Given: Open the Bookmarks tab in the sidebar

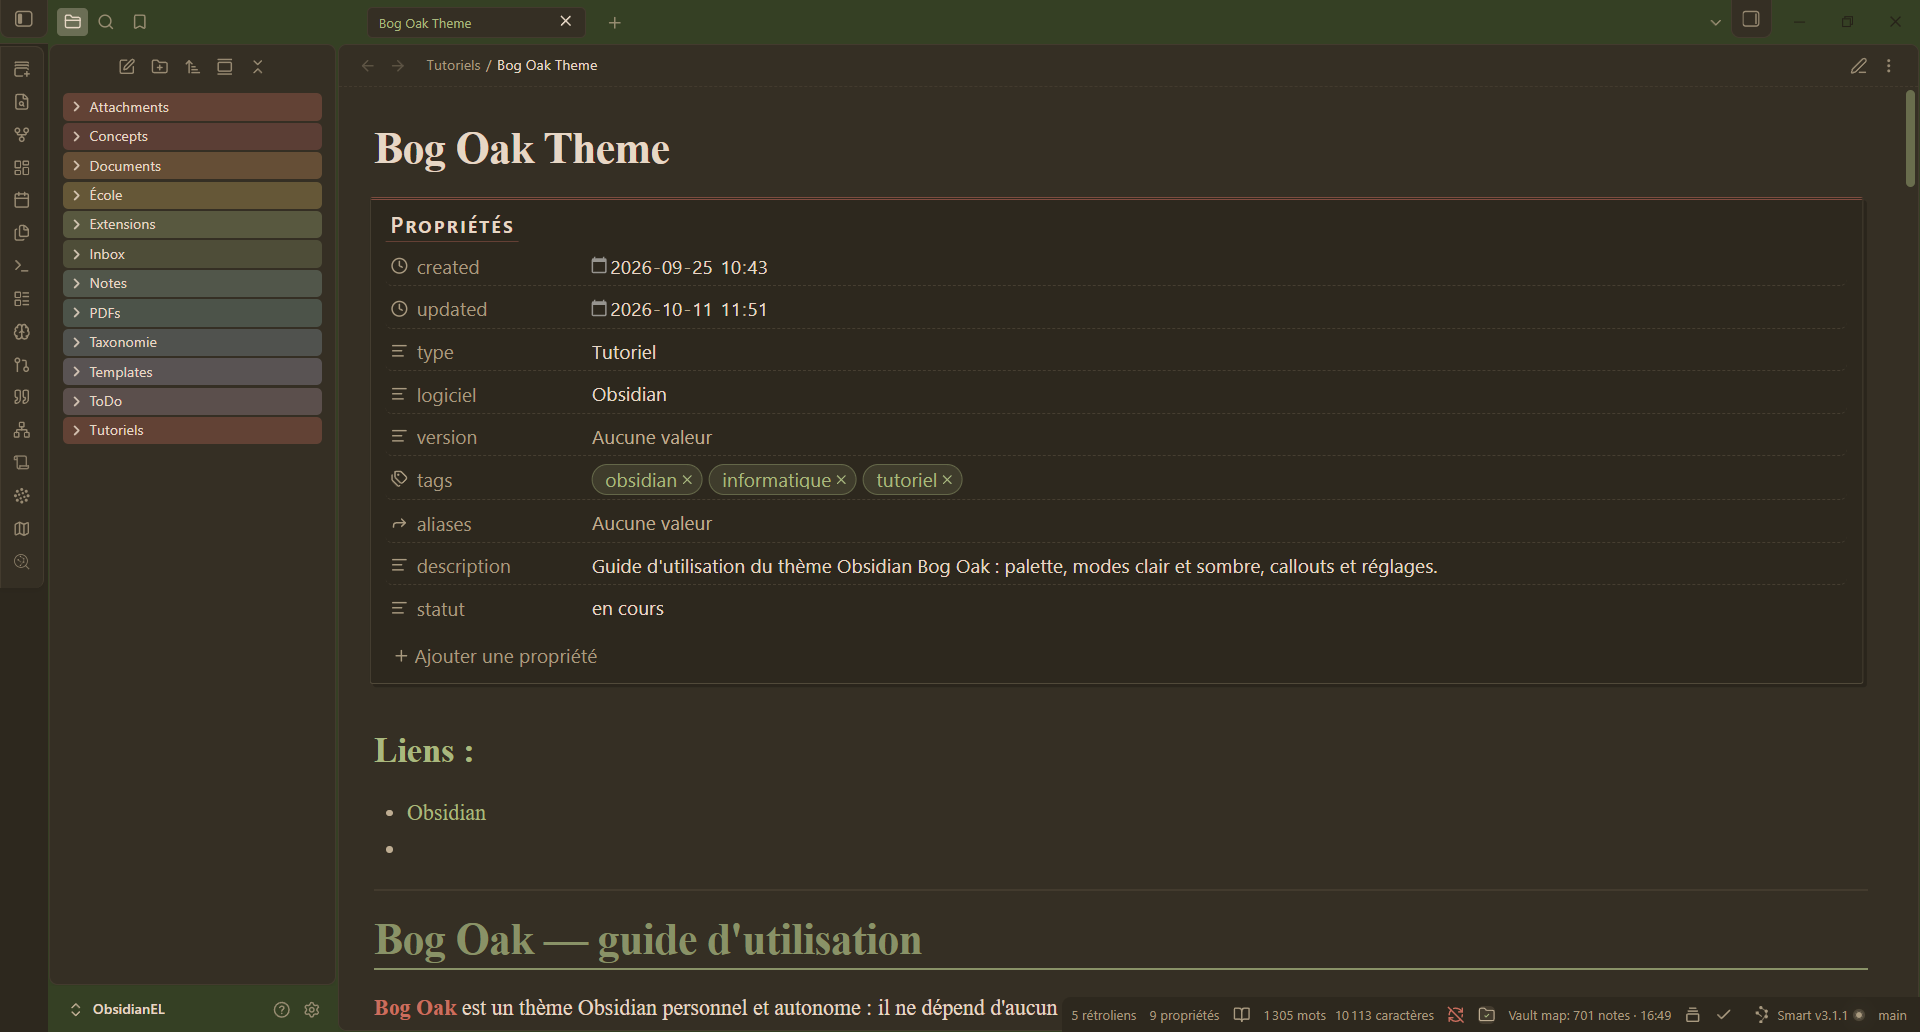Looking at the screenshot, I should [x=140, y=22].
